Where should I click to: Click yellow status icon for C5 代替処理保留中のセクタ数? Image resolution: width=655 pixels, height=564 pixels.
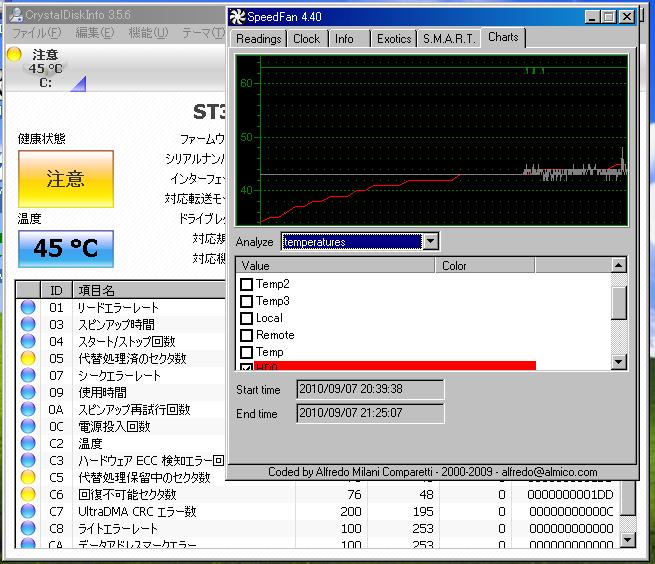(28, 477)
